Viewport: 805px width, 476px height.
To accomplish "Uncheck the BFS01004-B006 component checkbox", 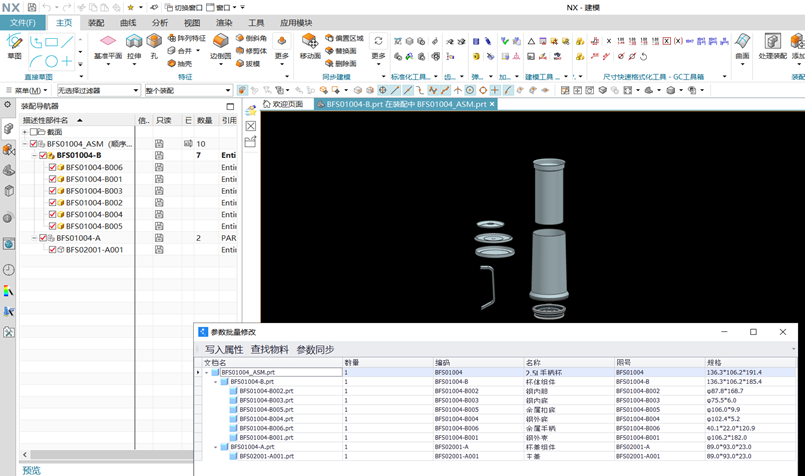I will pos(53,167).
